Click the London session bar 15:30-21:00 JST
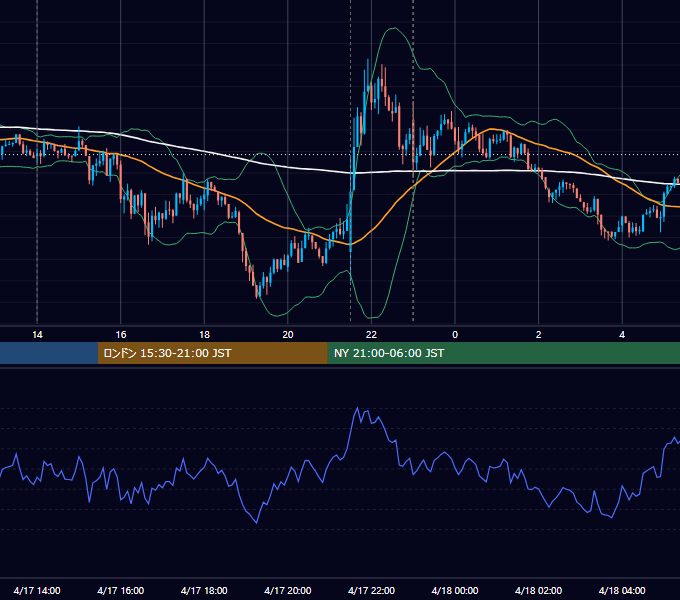The width and height of the screenshot is (680, 600). [x=212, y=353]
